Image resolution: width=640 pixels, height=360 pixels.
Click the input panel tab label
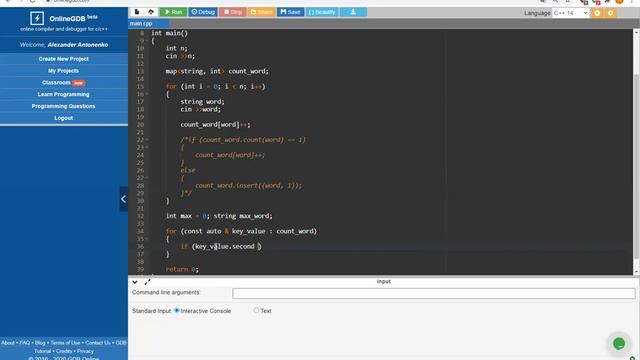(x=384, y=282)
